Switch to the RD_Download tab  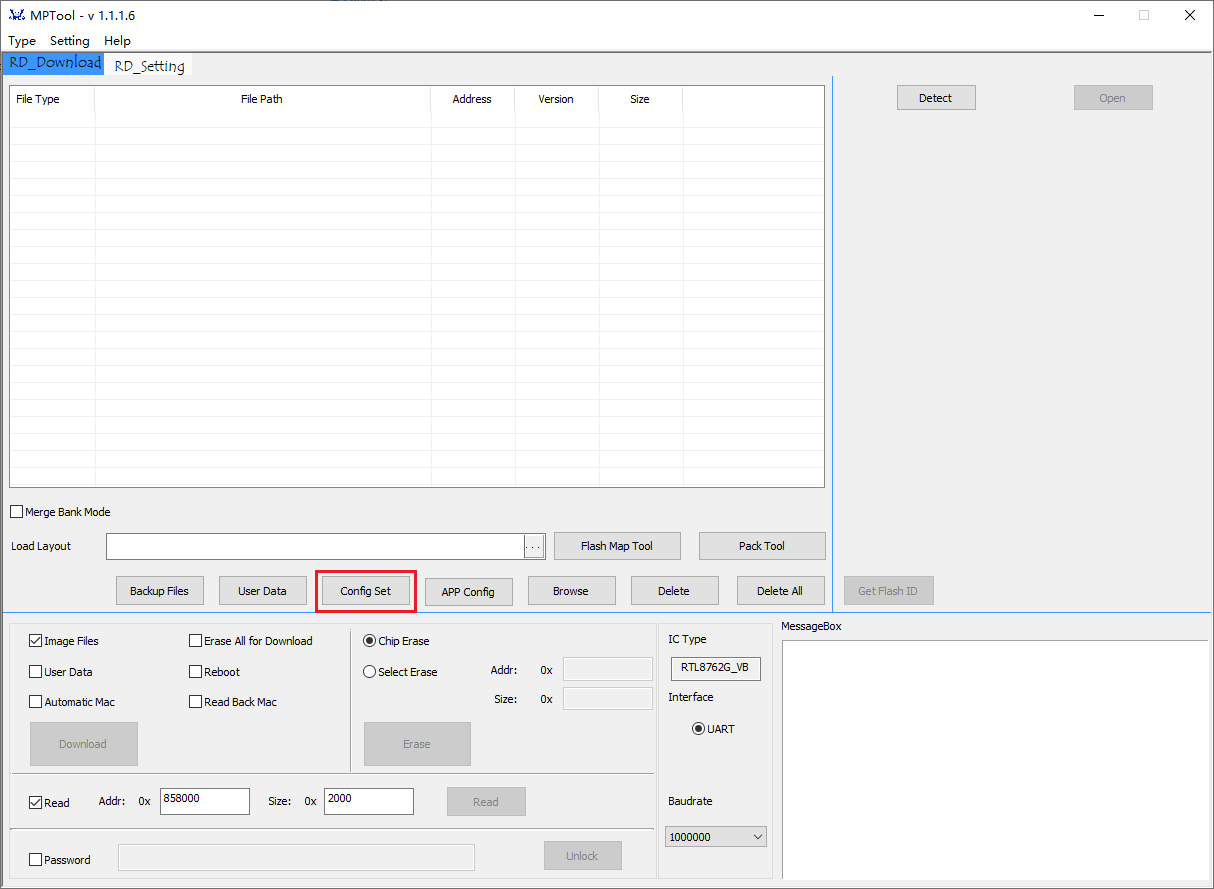click(x=54, y=63)
